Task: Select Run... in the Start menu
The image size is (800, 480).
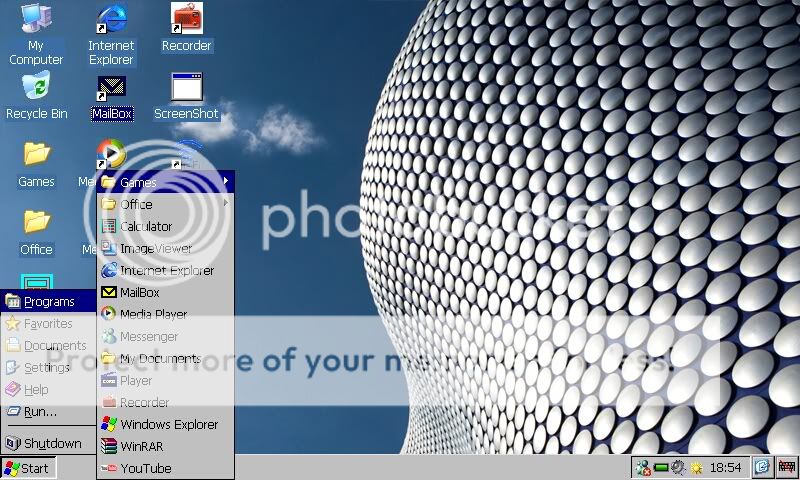Action: click(48, 411)
